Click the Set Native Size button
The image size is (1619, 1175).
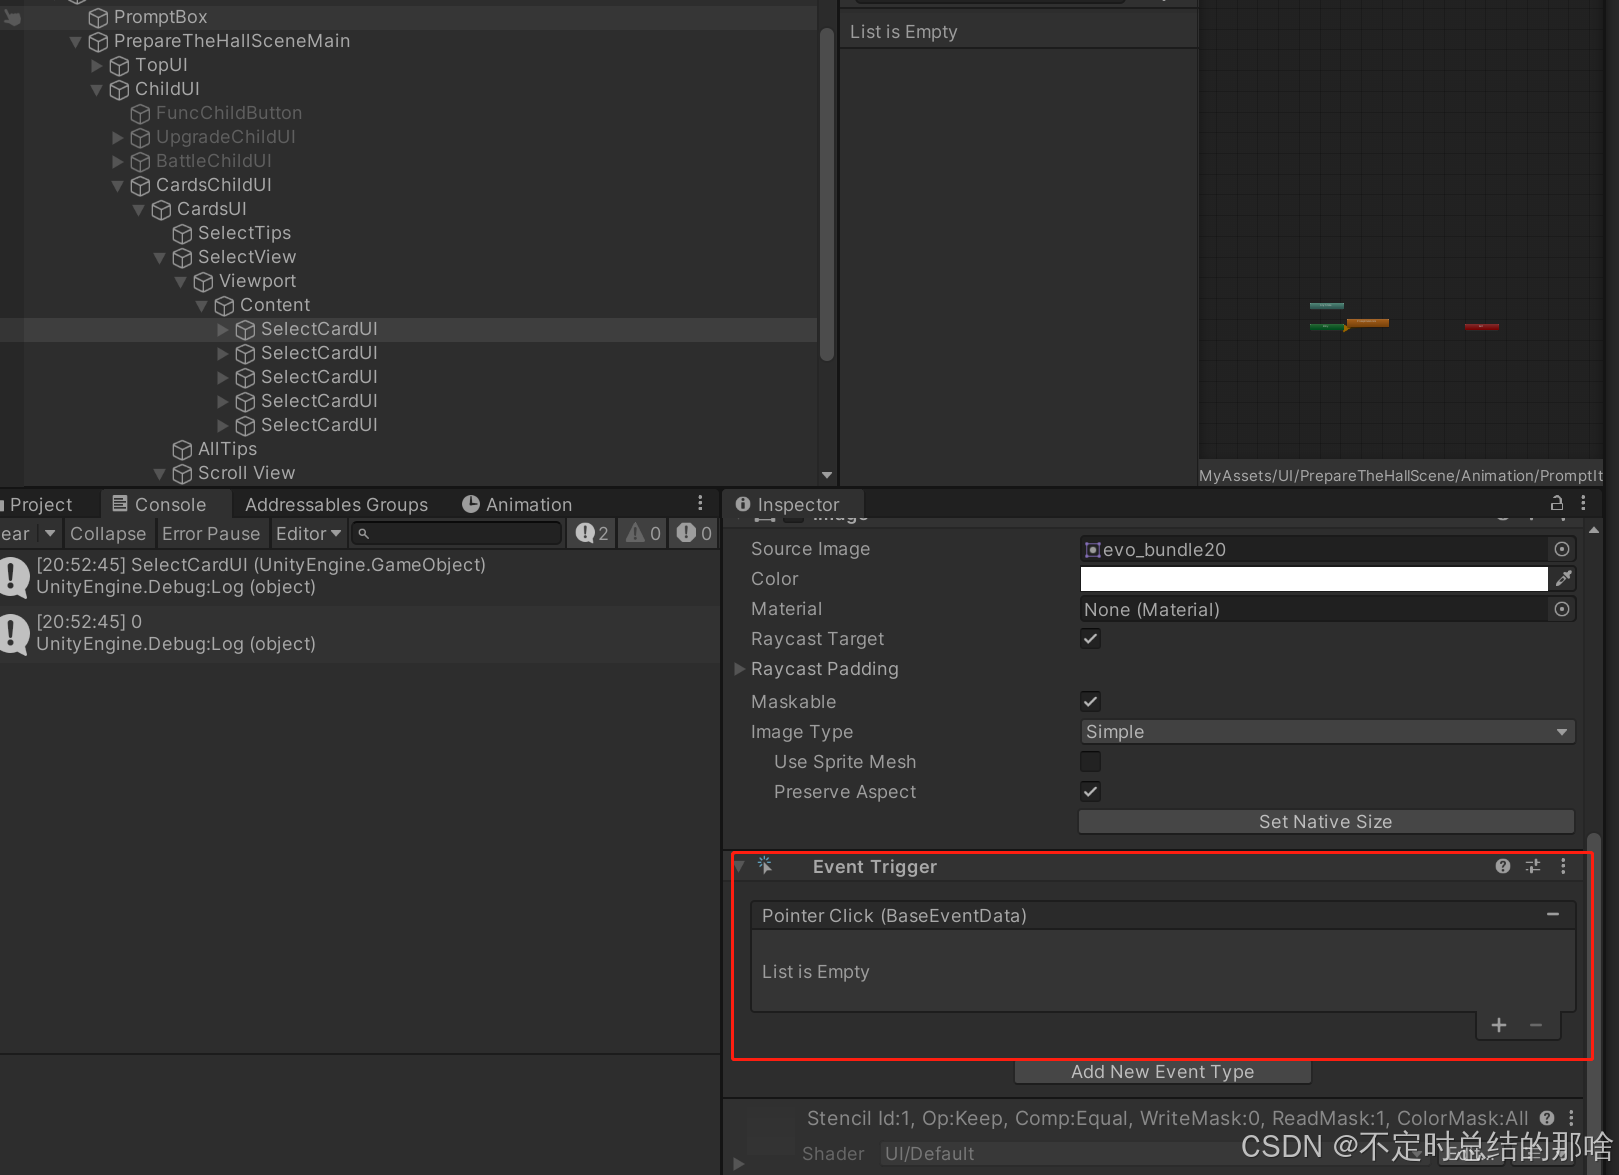[x=1325, y=821]
